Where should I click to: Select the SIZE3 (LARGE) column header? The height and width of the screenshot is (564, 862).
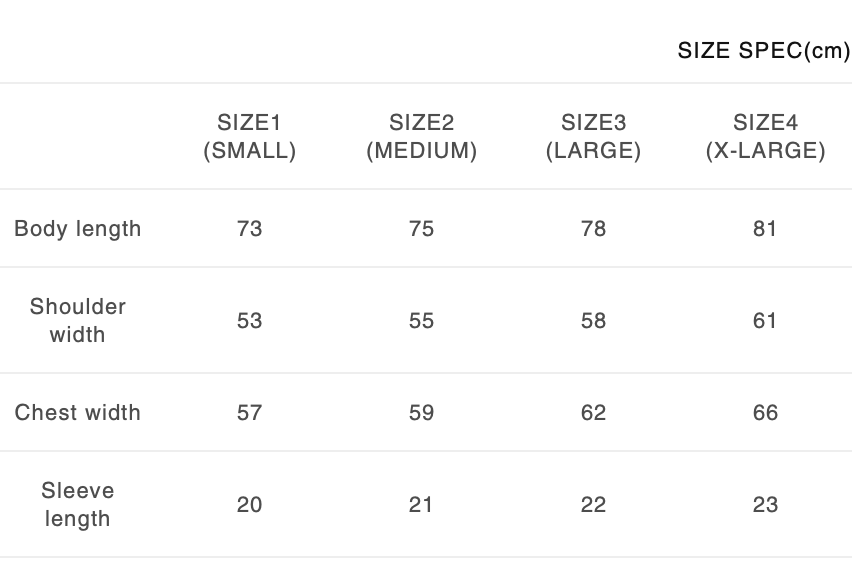click(593, 137)
